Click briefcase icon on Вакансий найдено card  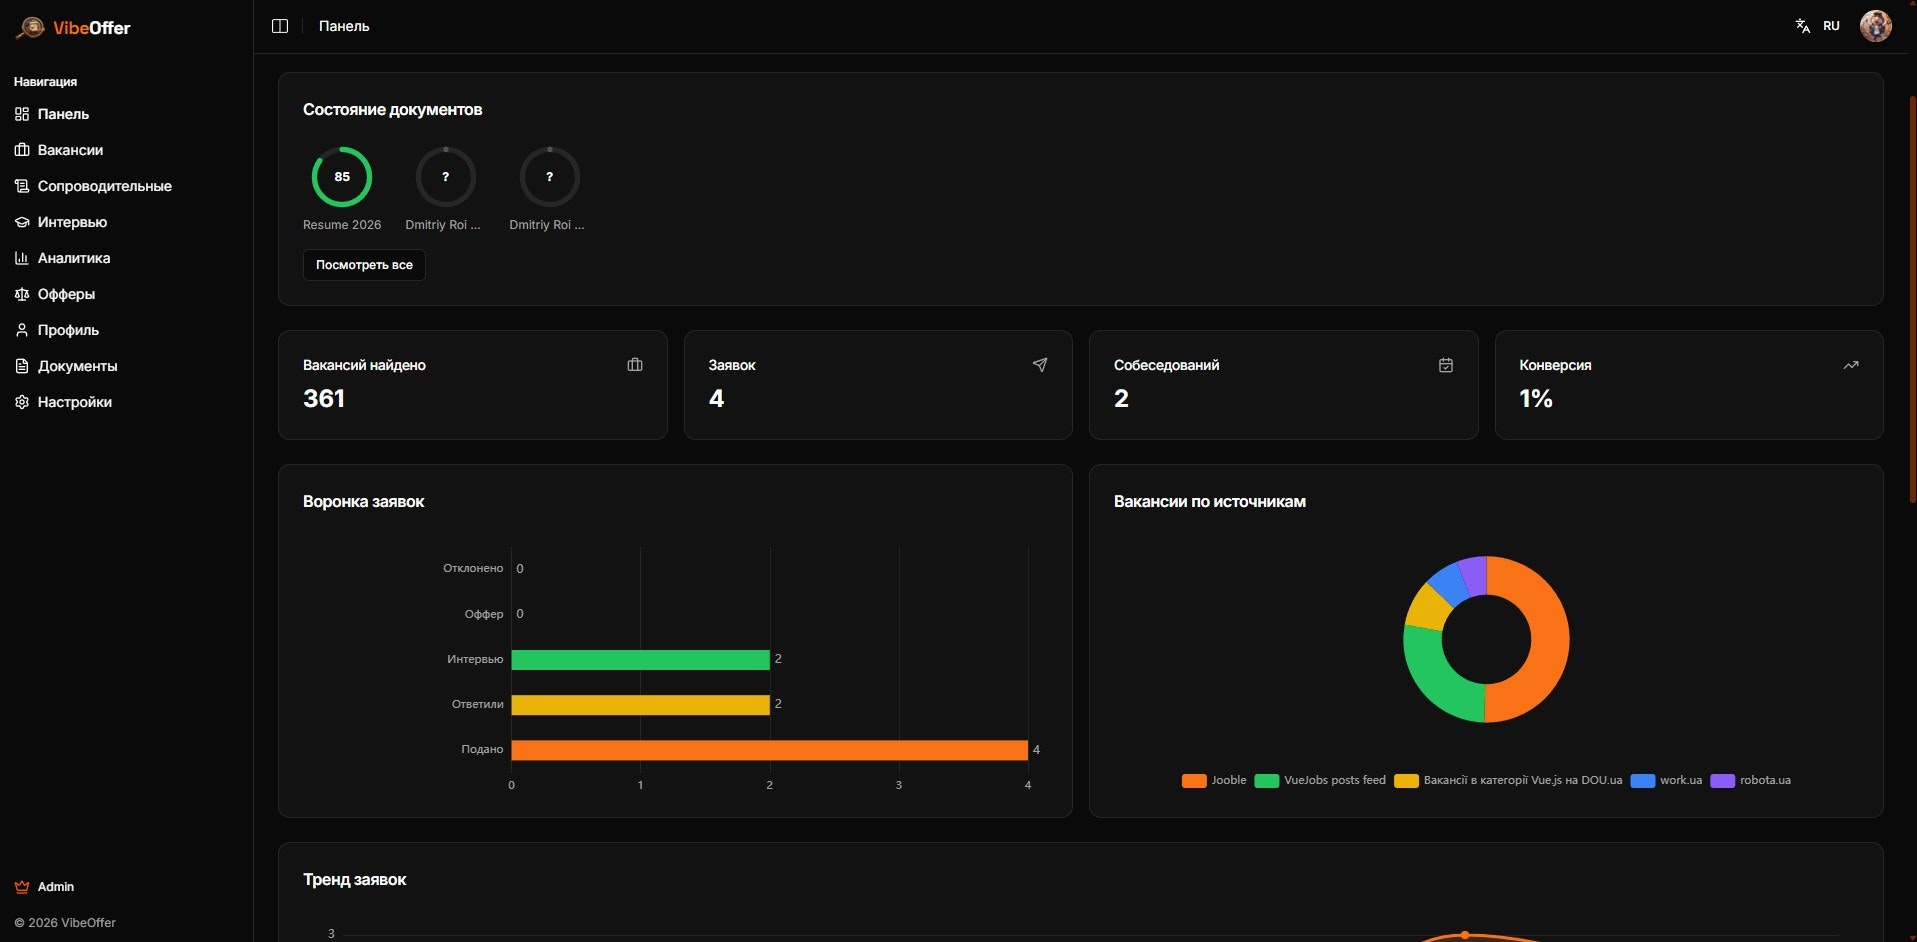click(635, 365)
